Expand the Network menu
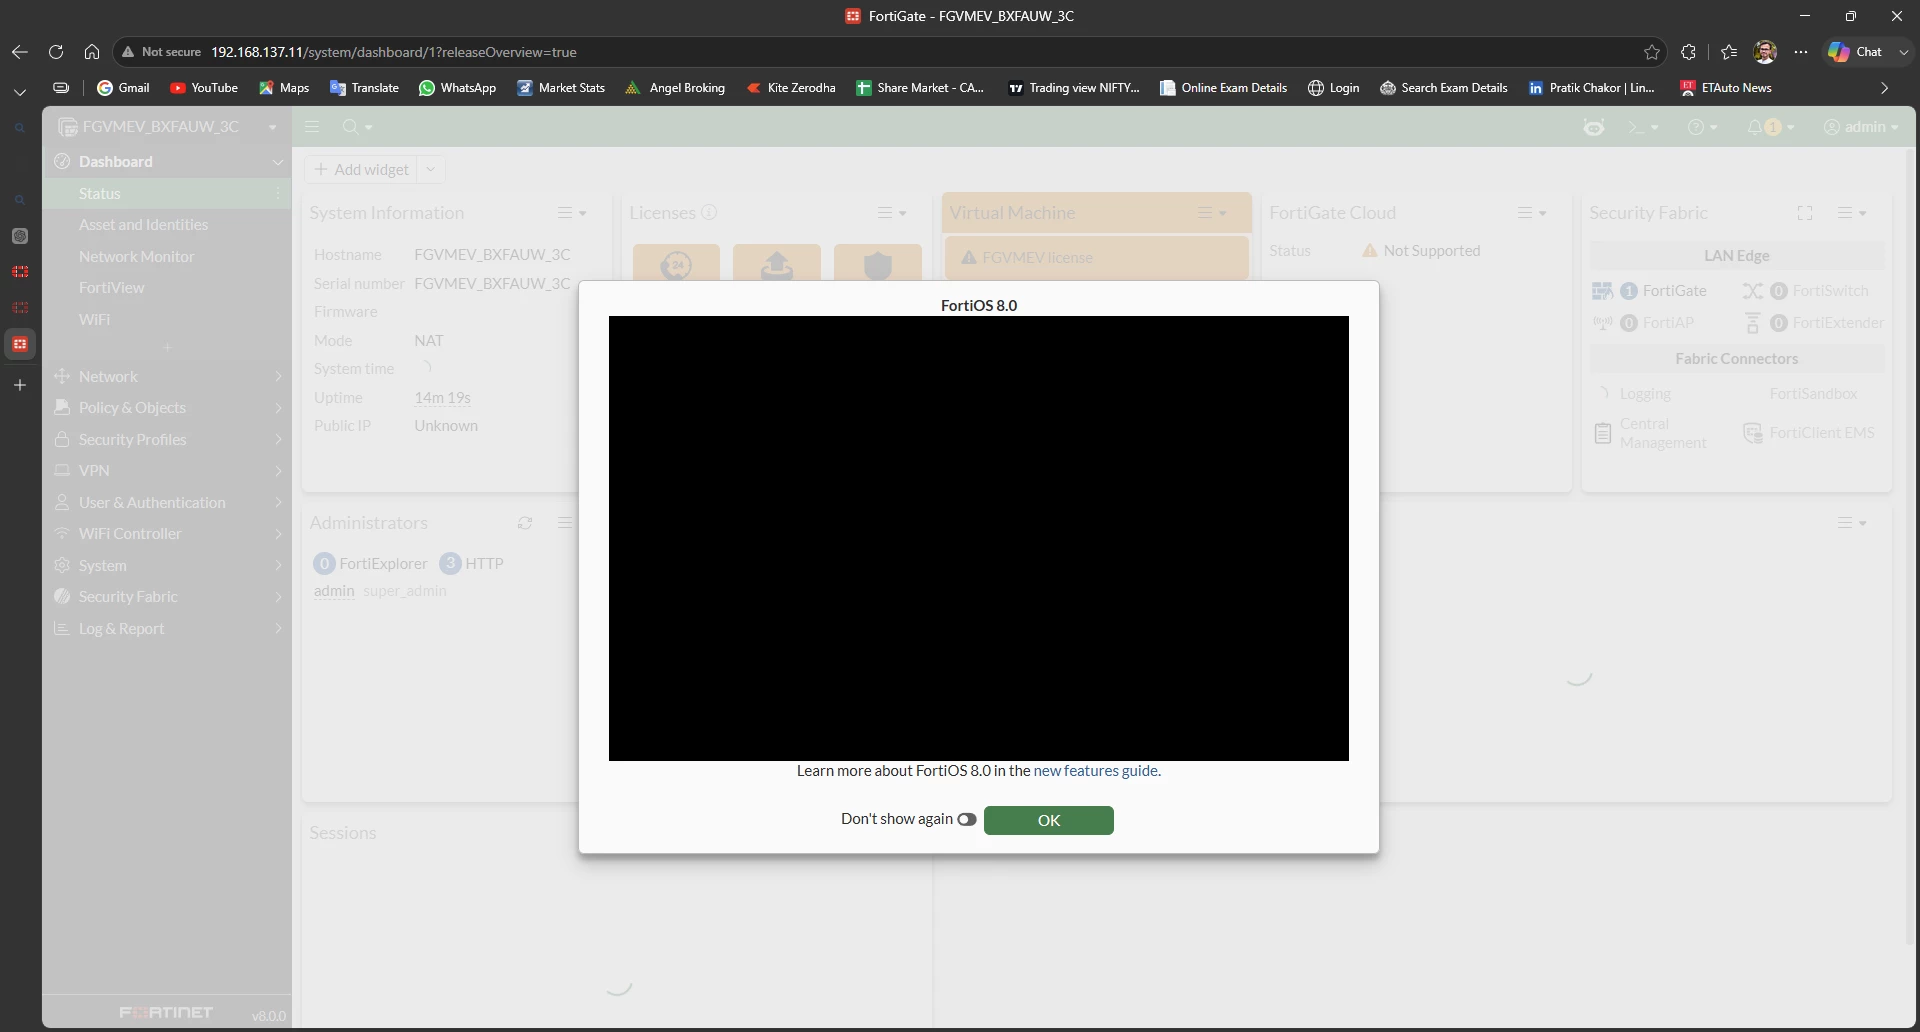The width and height of the screenshot is (1920, 1032). [167, 377]
